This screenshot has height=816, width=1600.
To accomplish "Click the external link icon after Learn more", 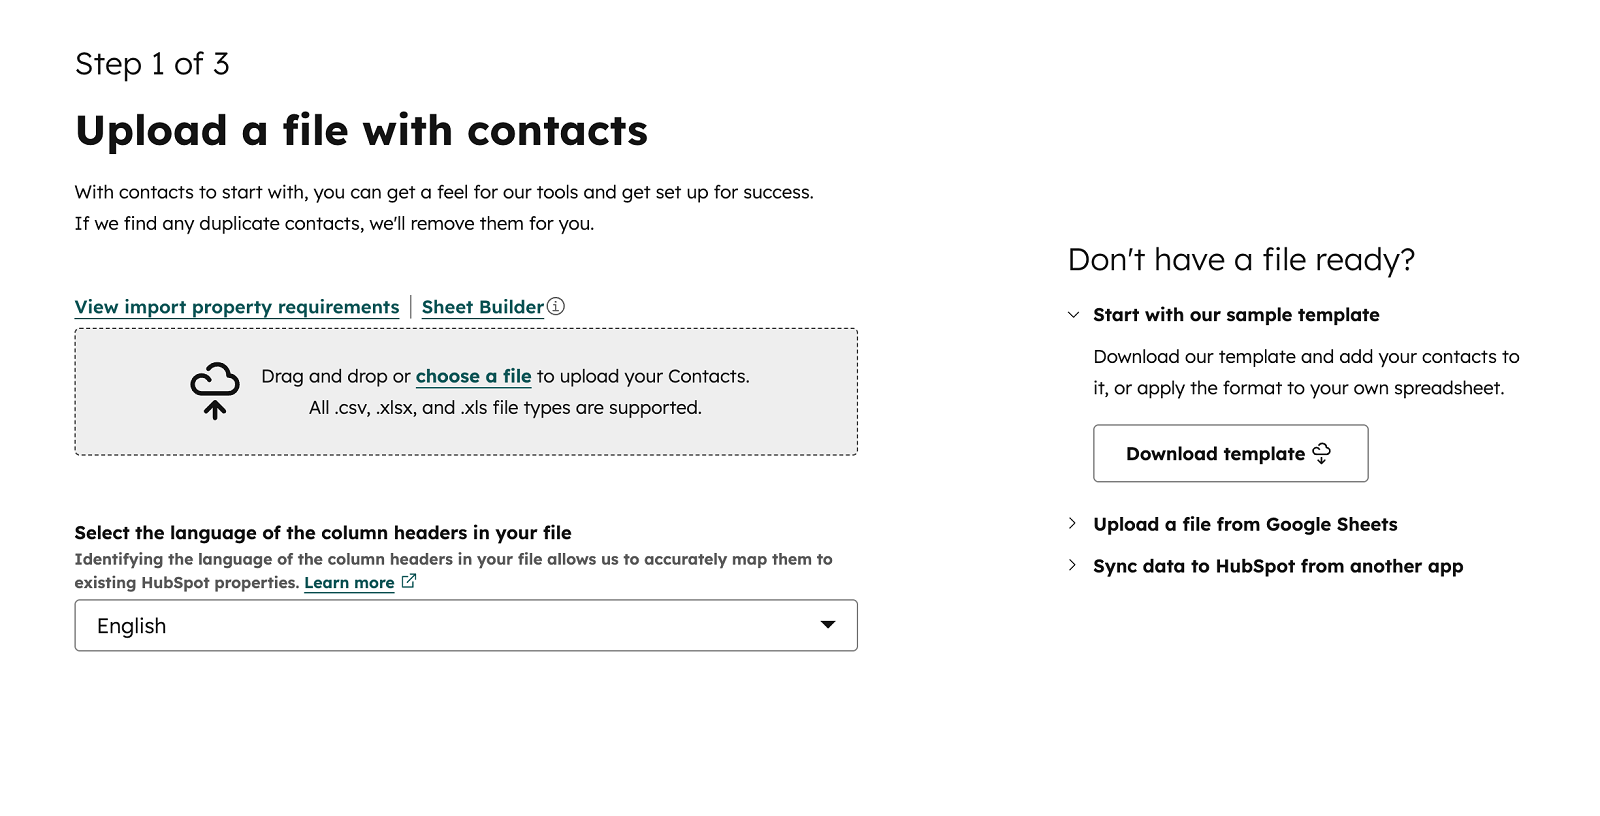I will [408, 581].
